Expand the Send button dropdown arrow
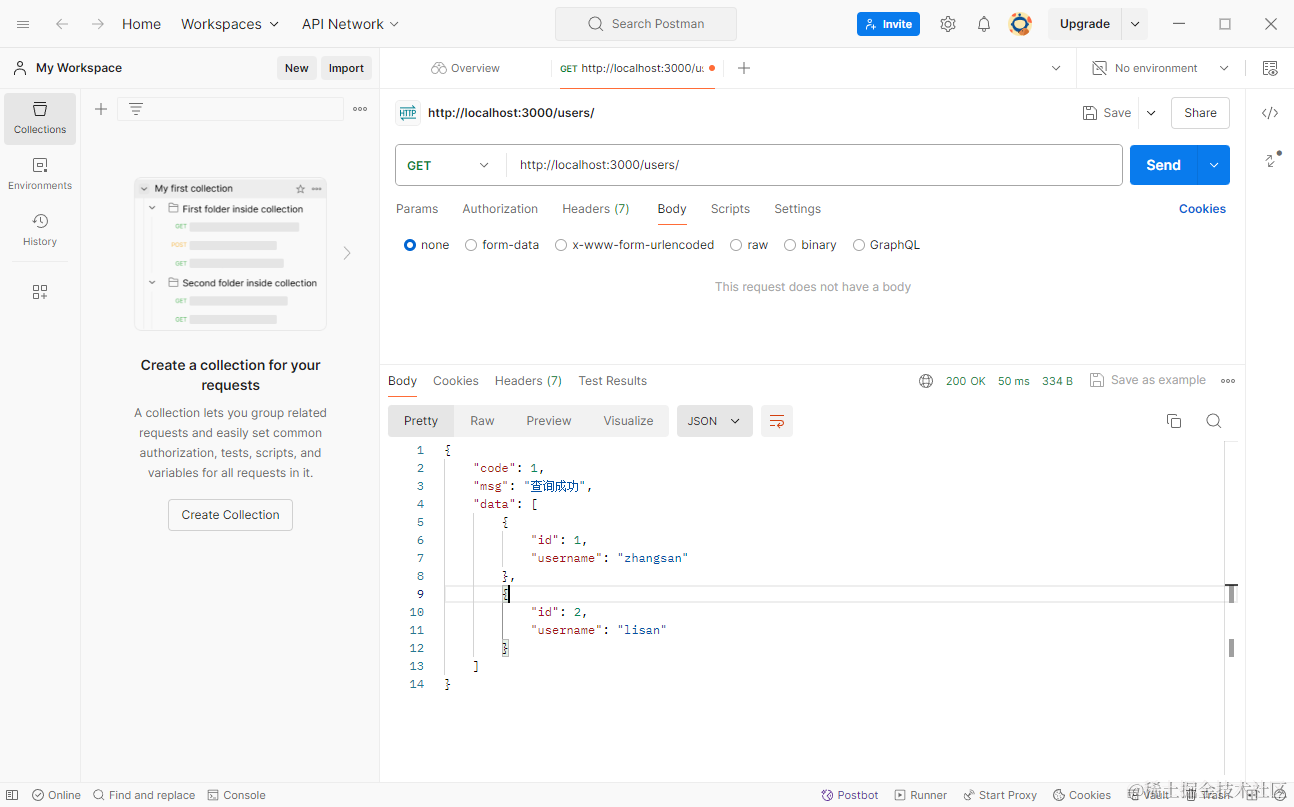1294x807 pixels. [x=1214, y=165]
